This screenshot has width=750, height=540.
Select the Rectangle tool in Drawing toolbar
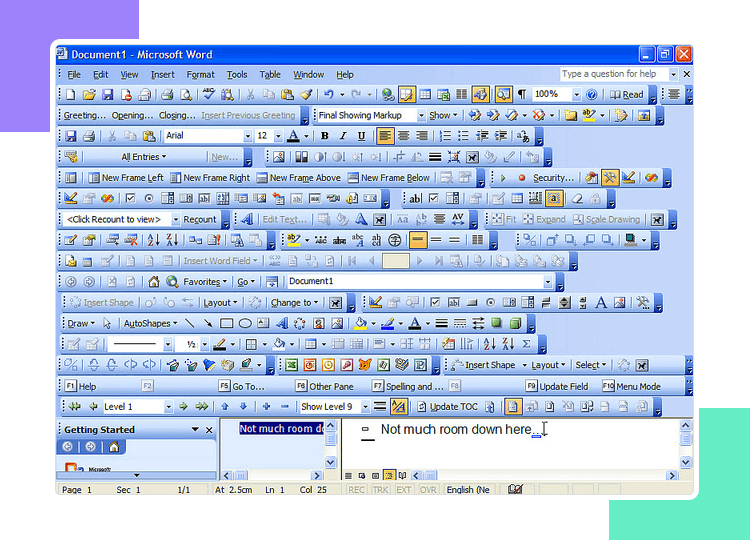tap(226, 324)
